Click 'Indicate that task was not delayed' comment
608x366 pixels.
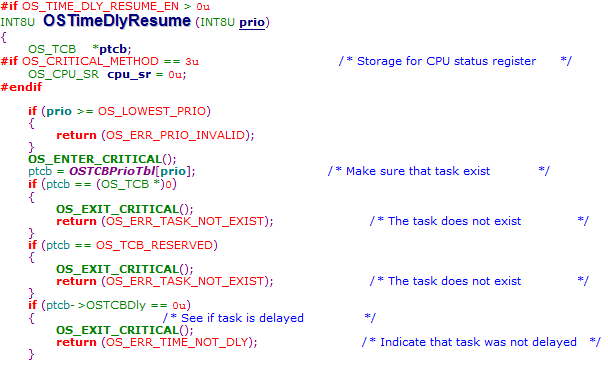(481, 342)
